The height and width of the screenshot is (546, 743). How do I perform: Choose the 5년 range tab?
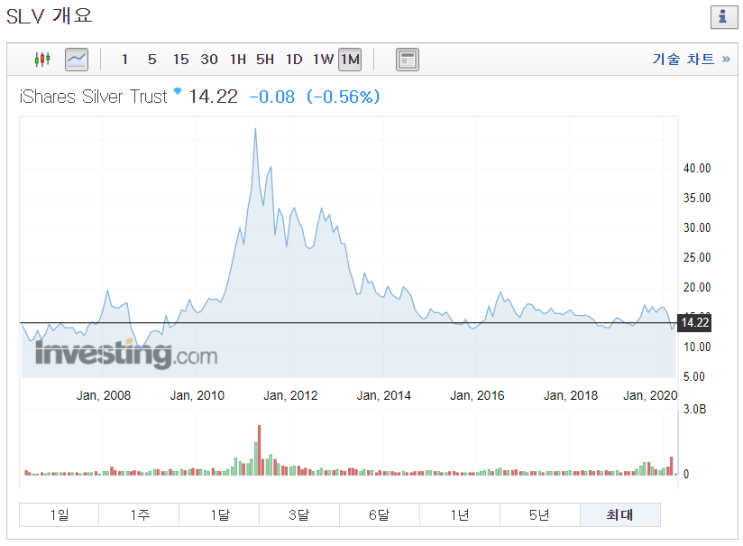(540, 515)
